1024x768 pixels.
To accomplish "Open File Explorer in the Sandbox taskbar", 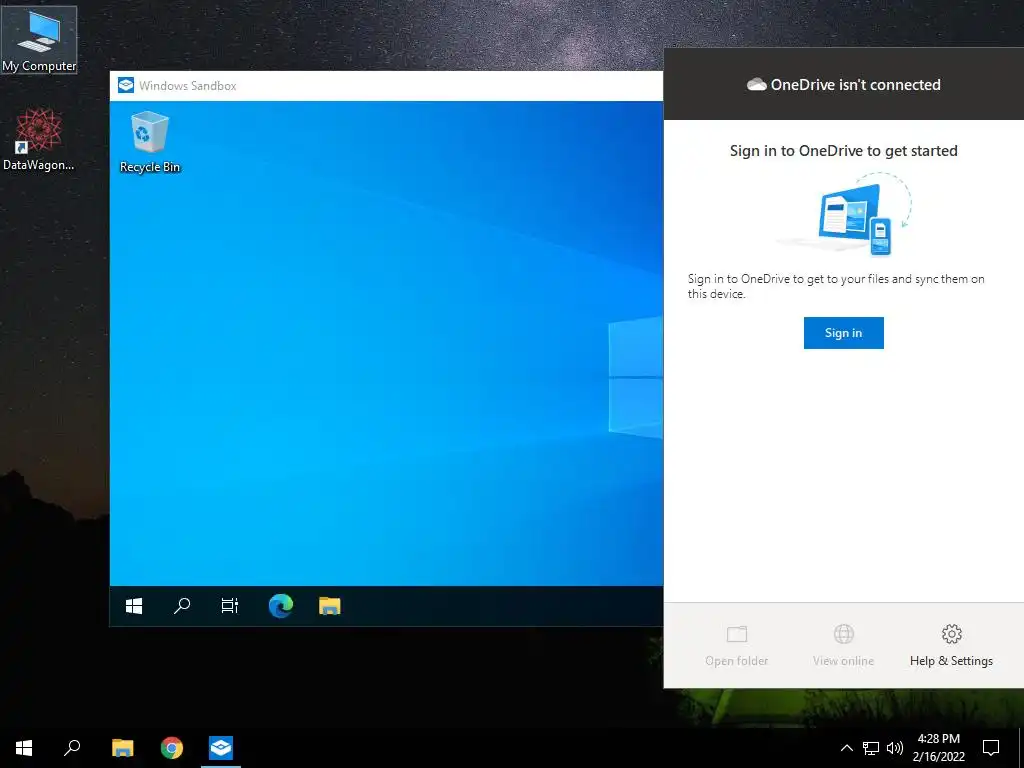I will point(330,606).
